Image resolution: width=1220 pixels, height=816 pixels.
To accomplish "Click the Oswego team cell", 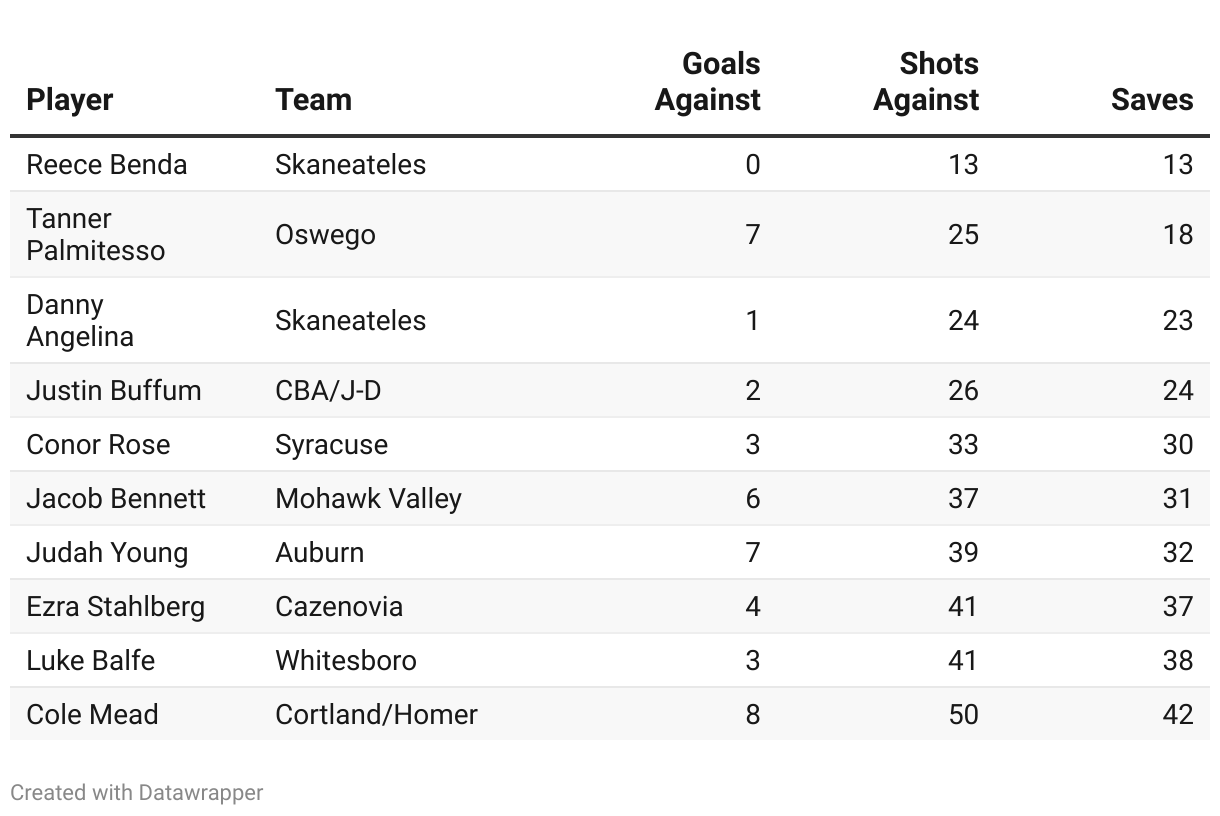I will [x=325, y=234].
